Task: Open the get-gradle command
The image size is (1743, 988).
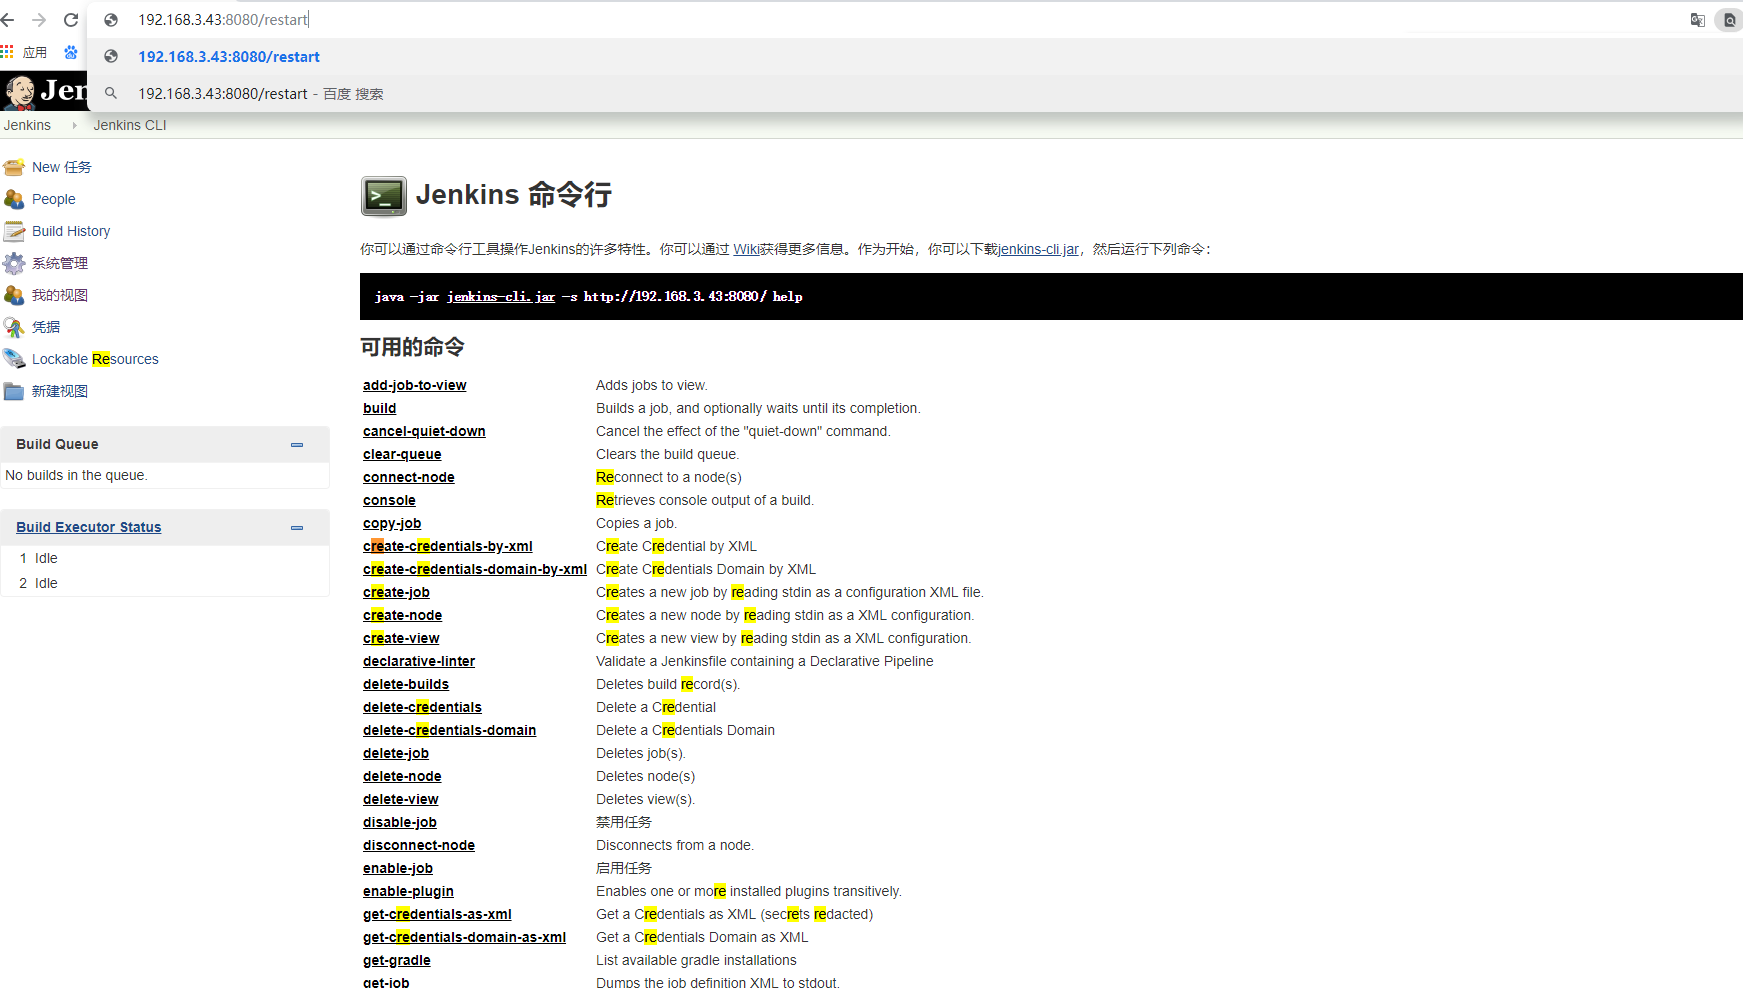Action: point(397,960)
